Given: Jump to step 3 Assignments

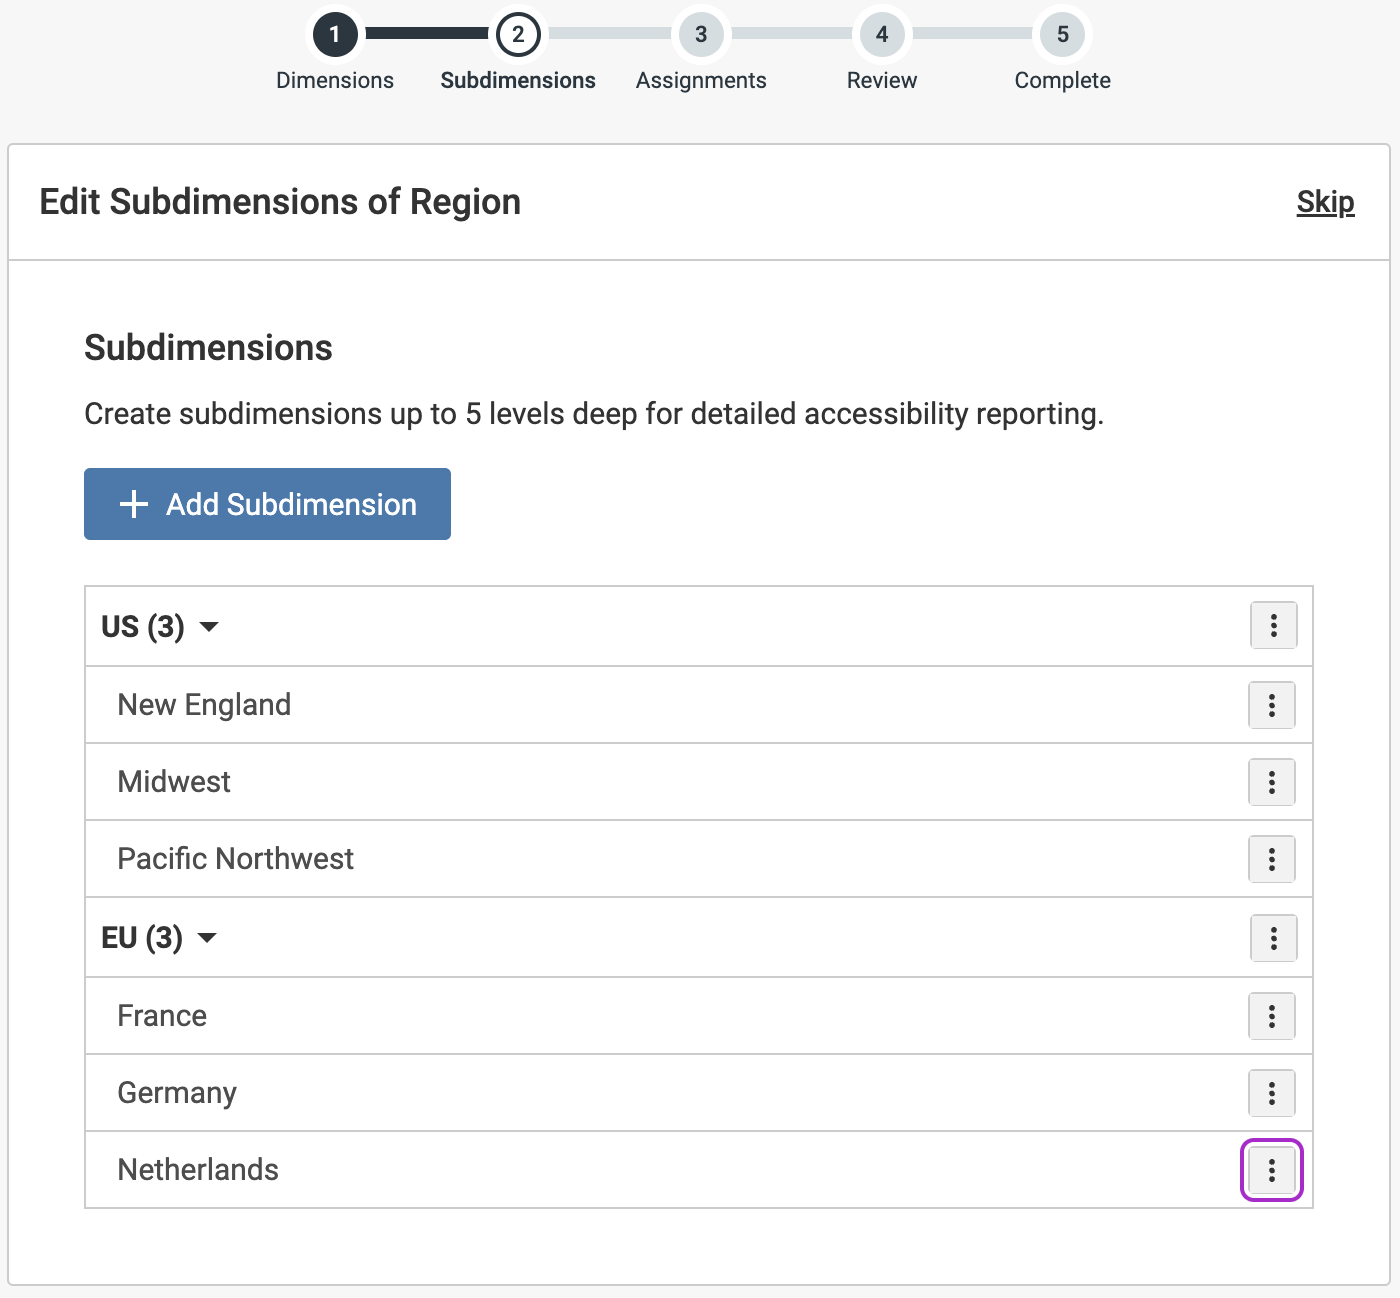Looking at the screenshot, I should [x=701, y=35].
